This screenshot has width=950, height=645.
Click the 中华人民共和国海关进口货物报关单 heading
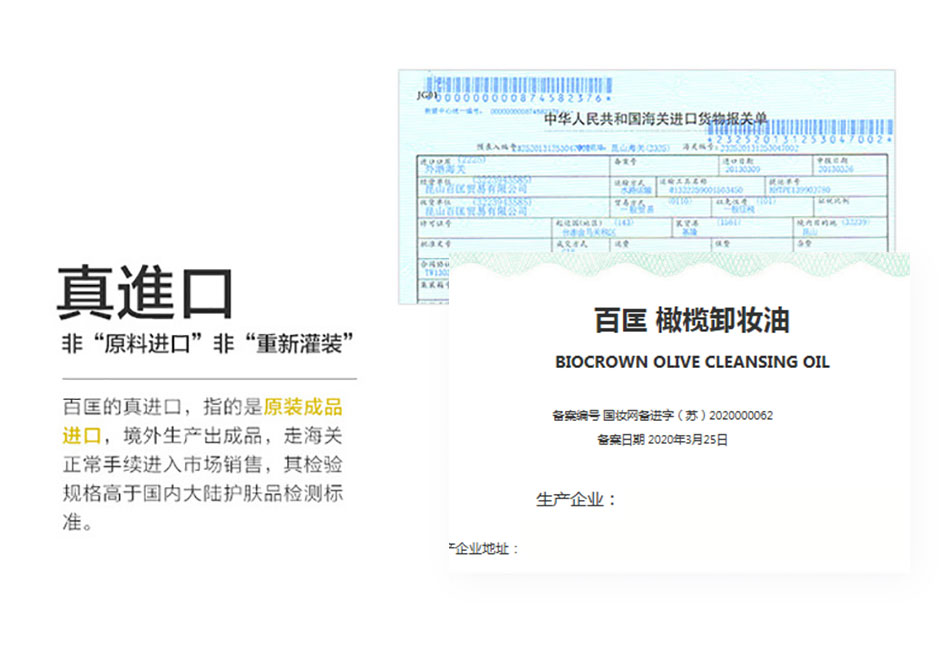point(656,119)
